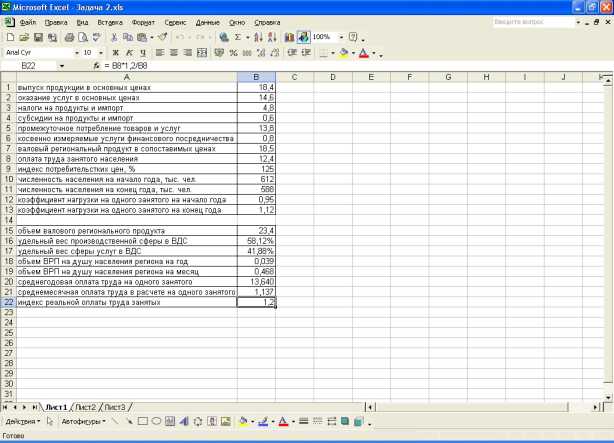The width and height of the screenshot is (614, 443).
Task: Click the Print icon in the toolbar
Action: point(70,37)
